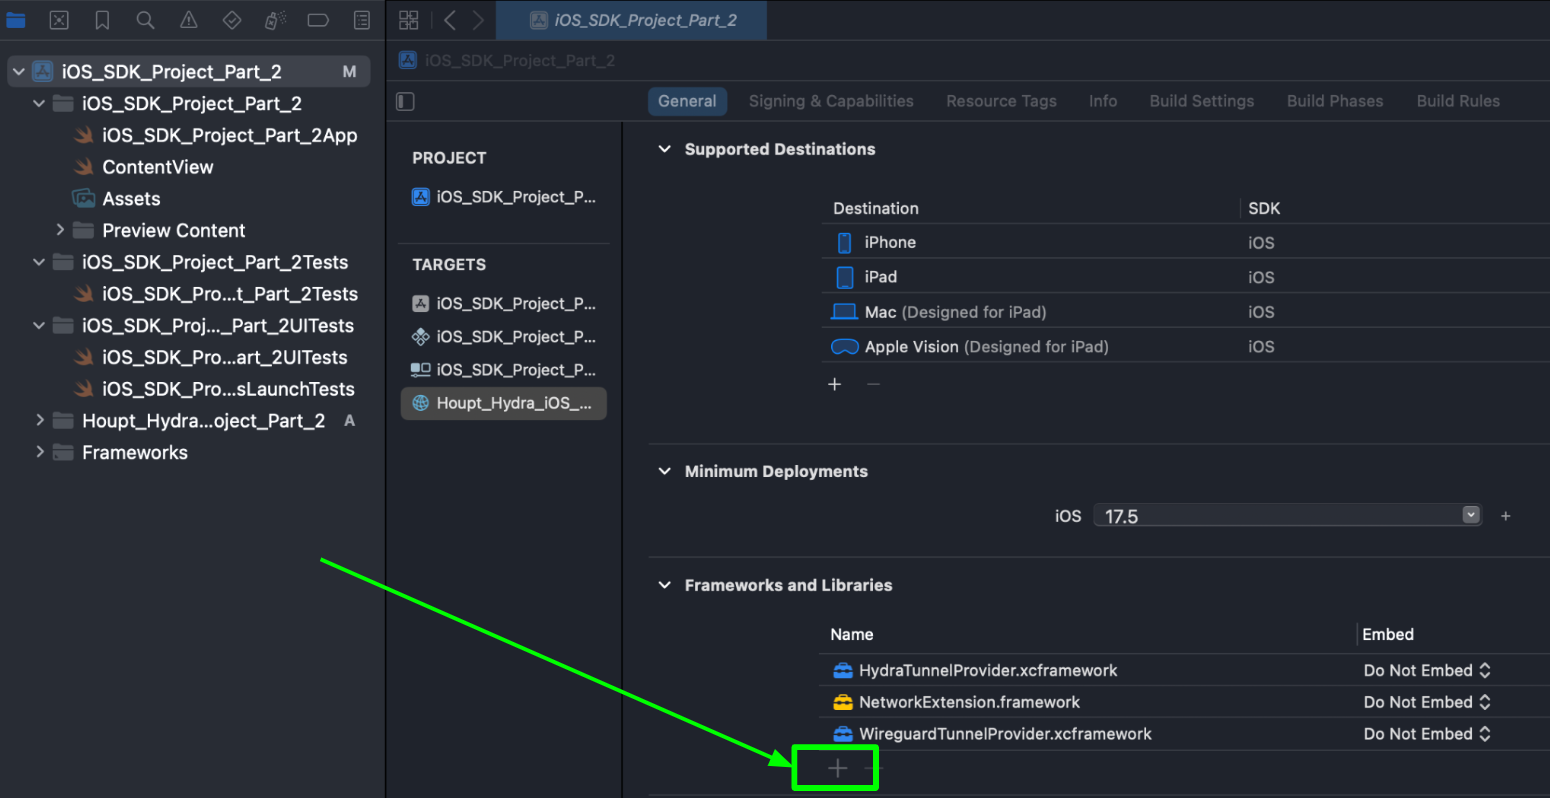Select the project under the PROJECT heading
The width and height of the screenshot is (1550, 798).
tap(504, 197)
